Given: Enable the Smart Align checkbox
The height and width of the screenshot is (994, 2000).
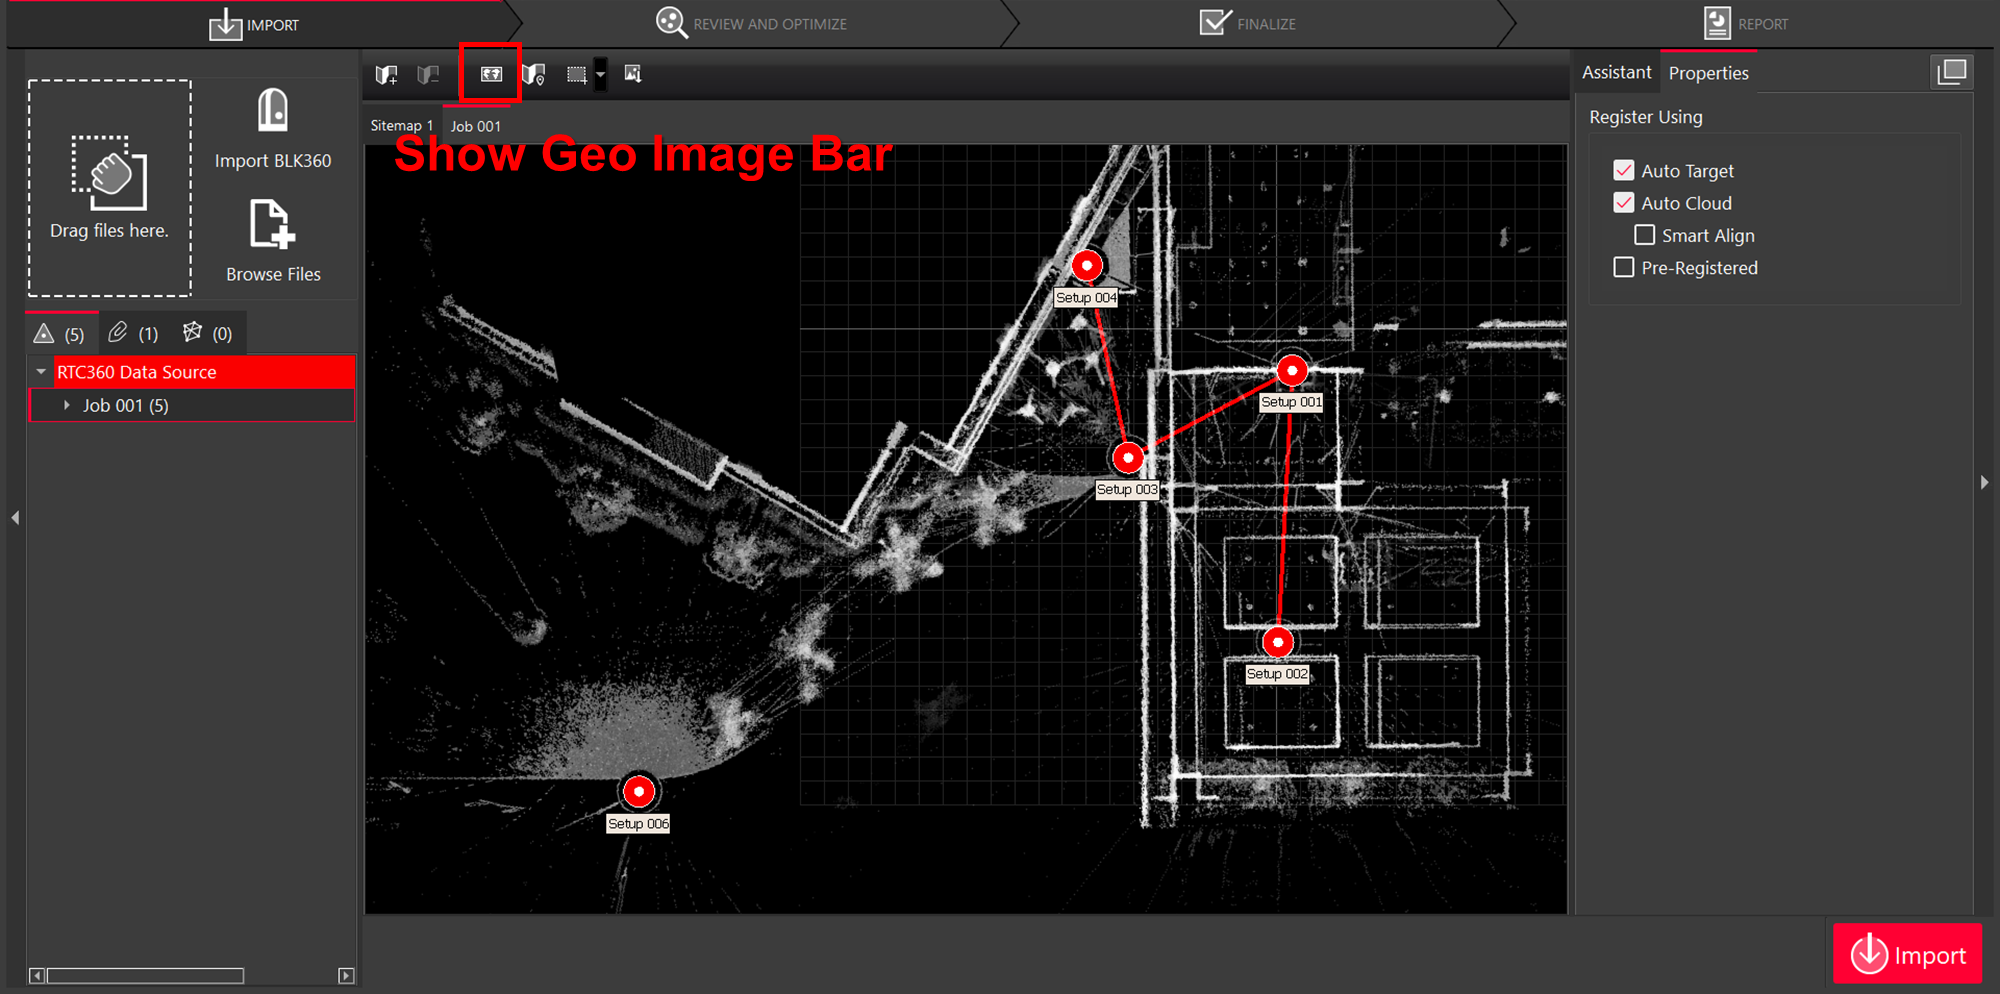Looking at the screenshot, I should click(x=1644, y=235).
